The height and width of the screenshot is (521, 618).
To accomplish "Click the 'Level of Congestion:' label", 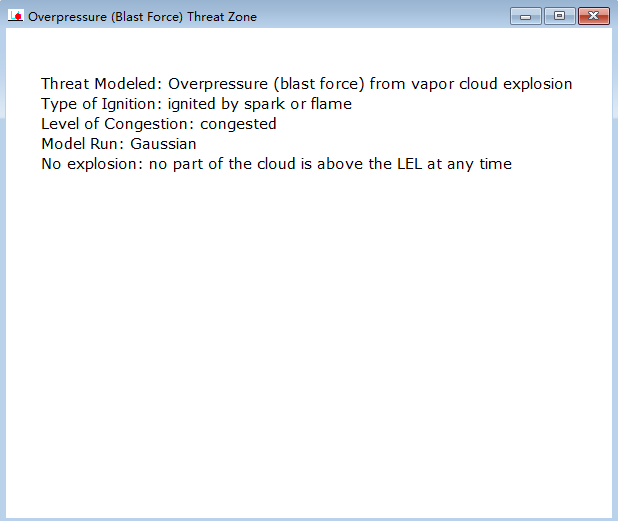I will (x=118, y=124).
